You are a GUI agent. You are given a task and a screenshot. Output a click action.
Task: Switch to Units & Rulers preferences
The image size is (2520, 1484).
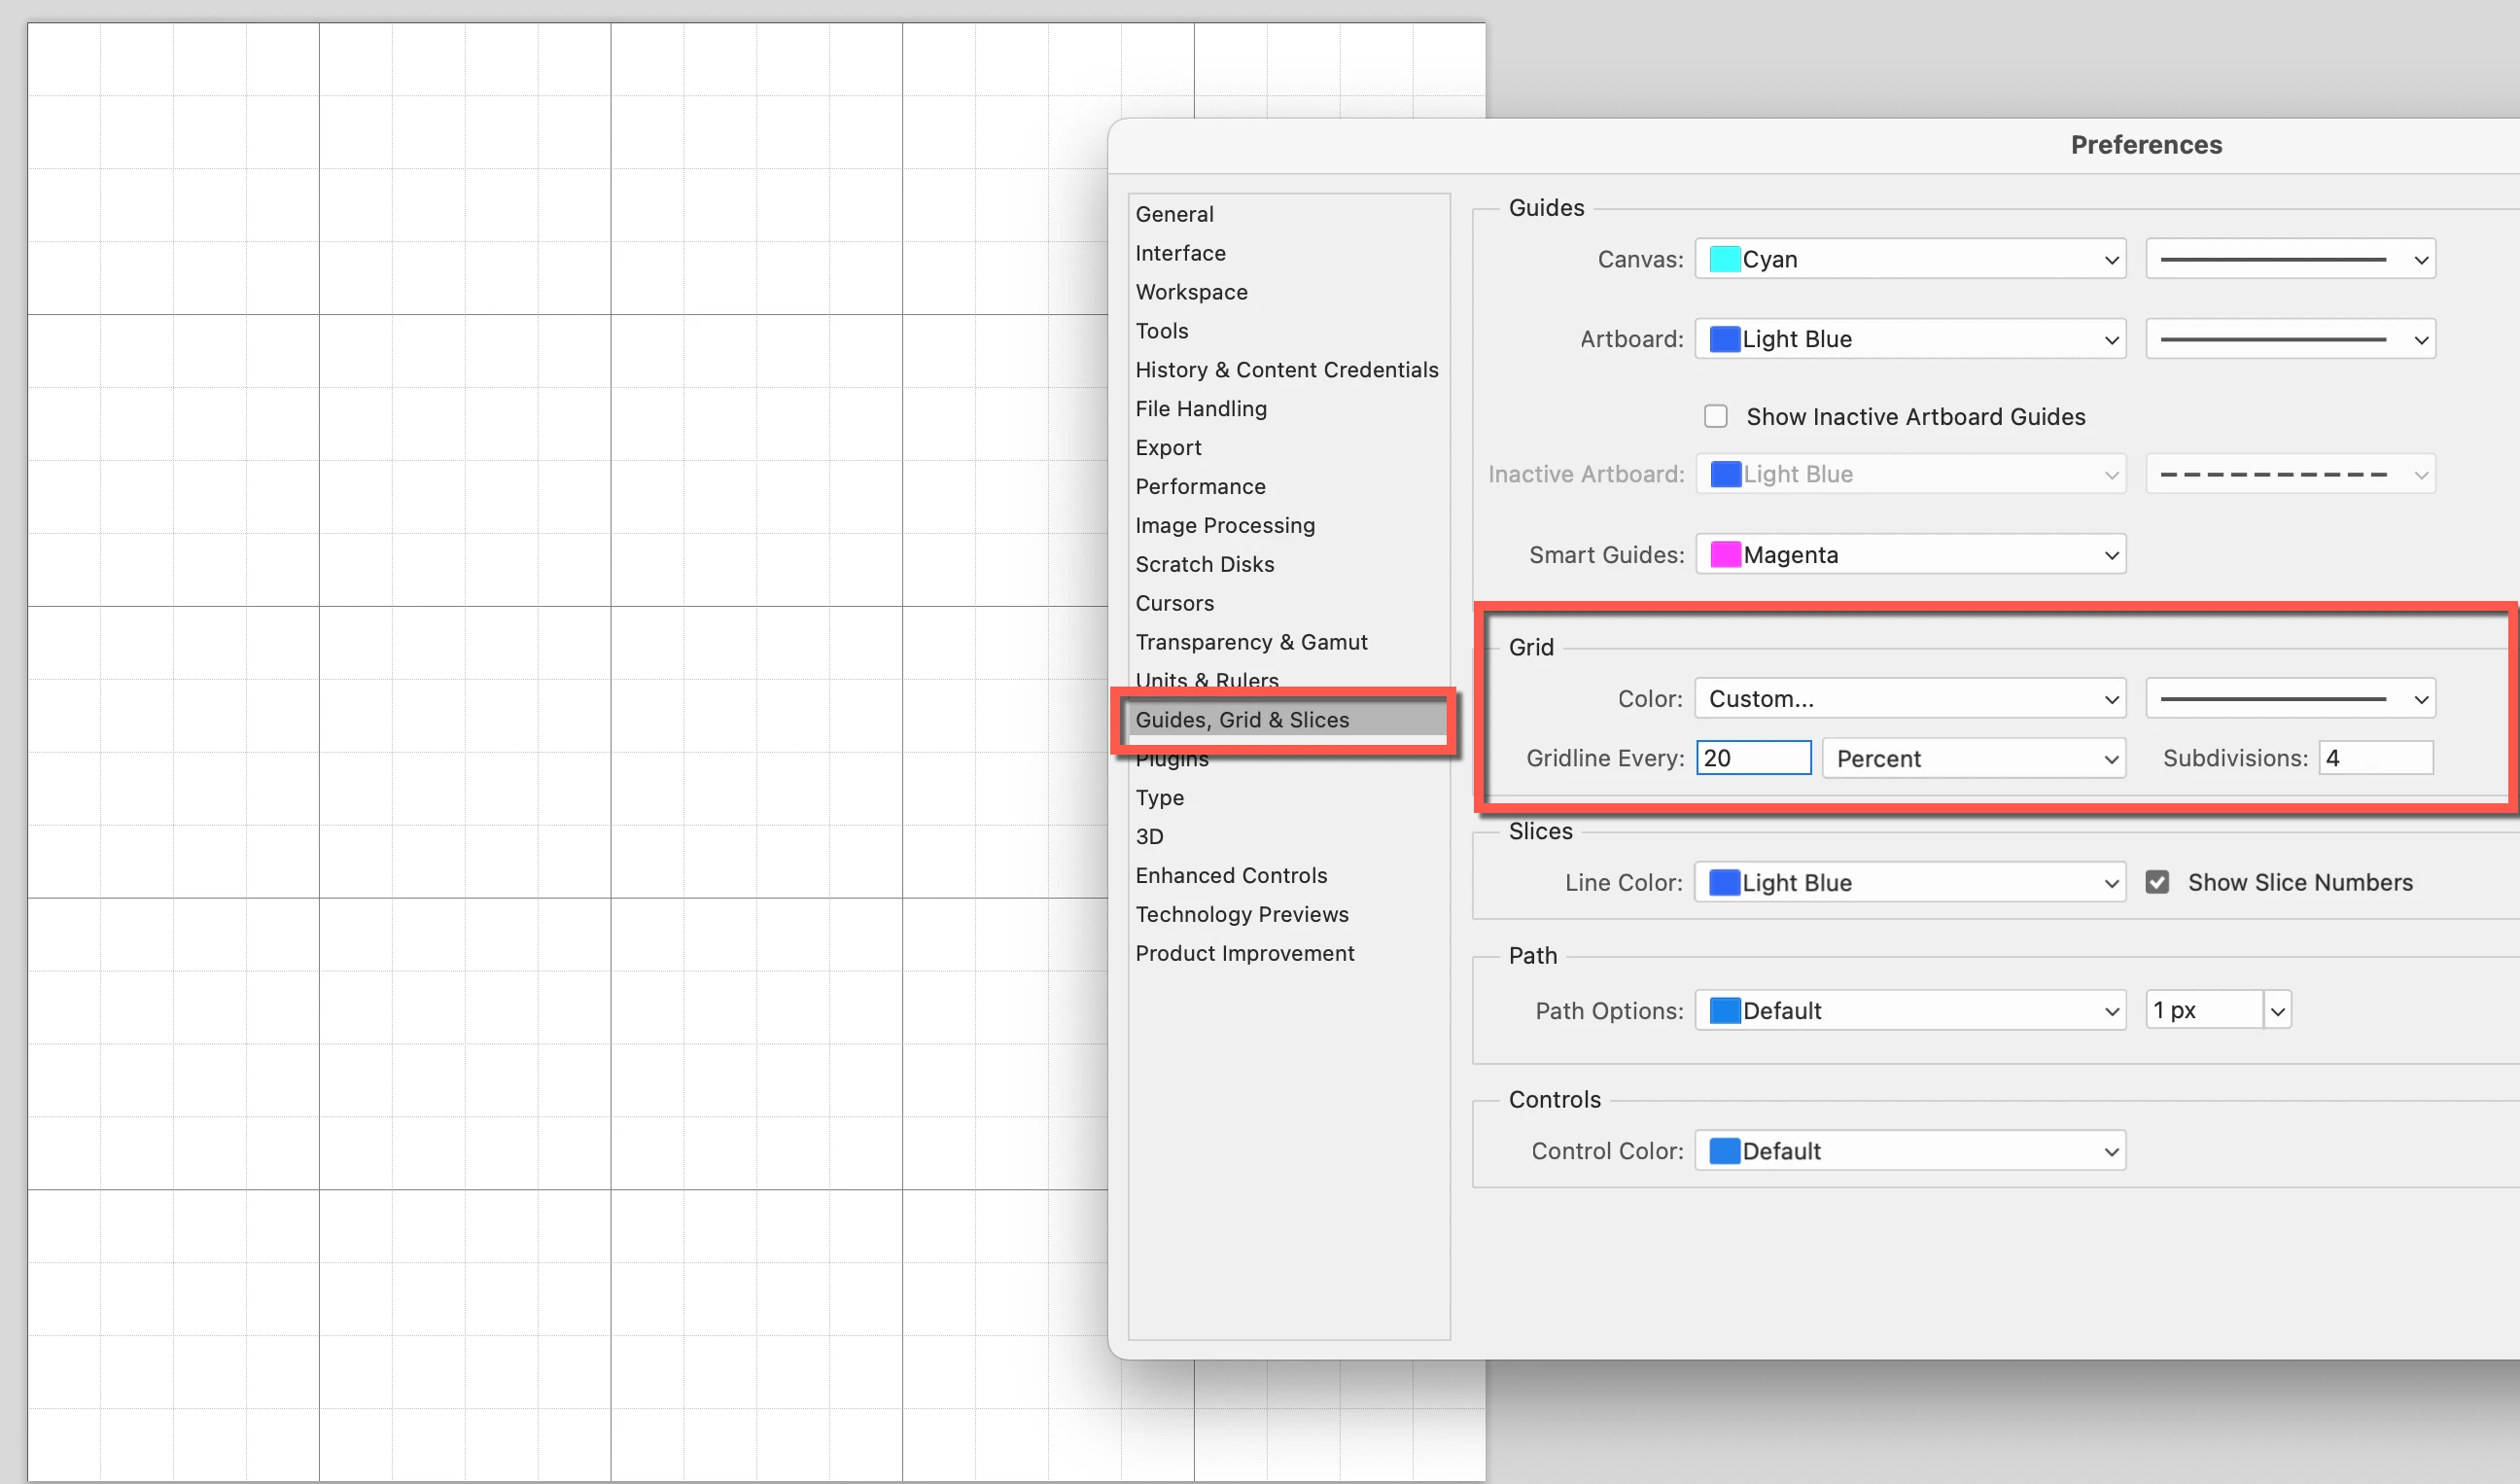tap(1206, 679)
